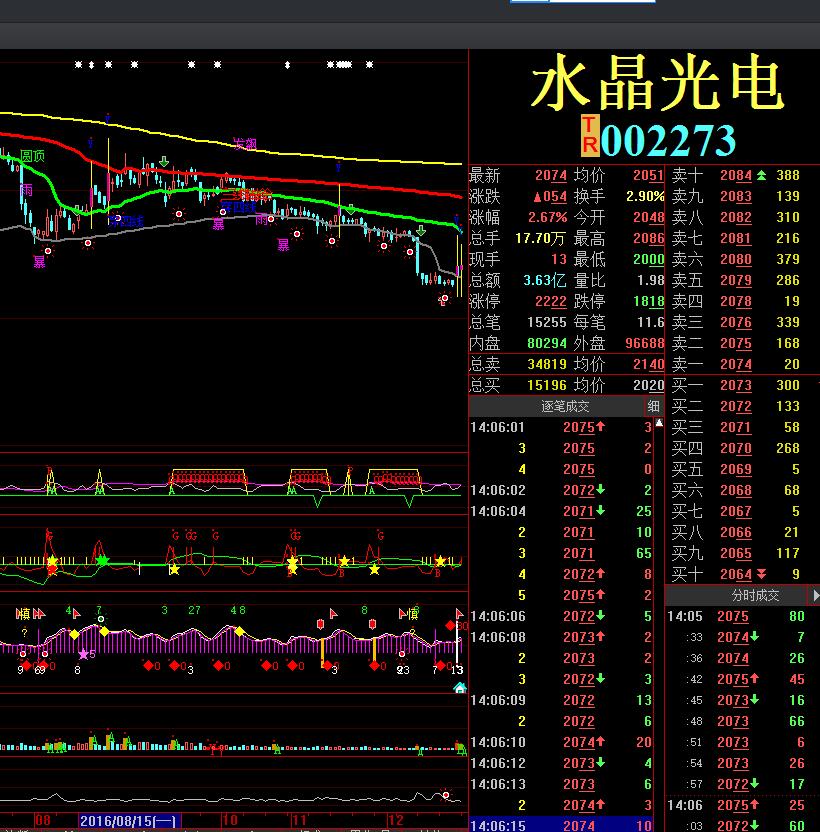Click the 买一 bid price 2073
The width and height of the screenshot is (820, 832).
point(736,385)
